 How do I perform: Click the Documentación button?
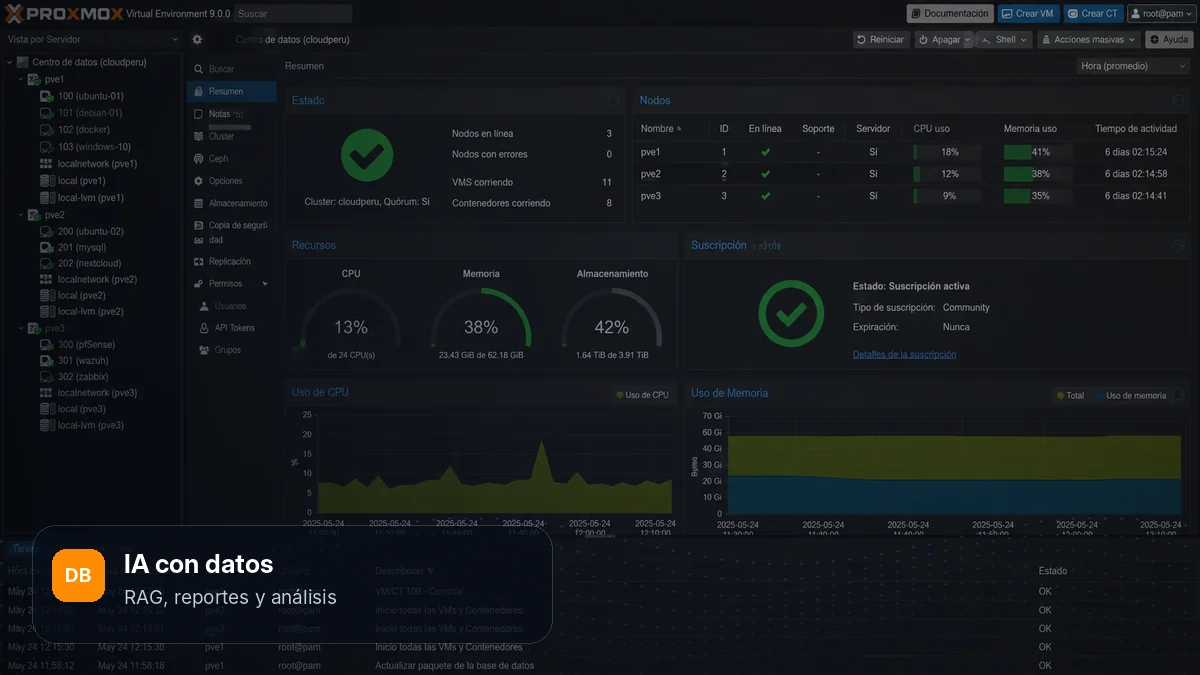pos(950,13)
